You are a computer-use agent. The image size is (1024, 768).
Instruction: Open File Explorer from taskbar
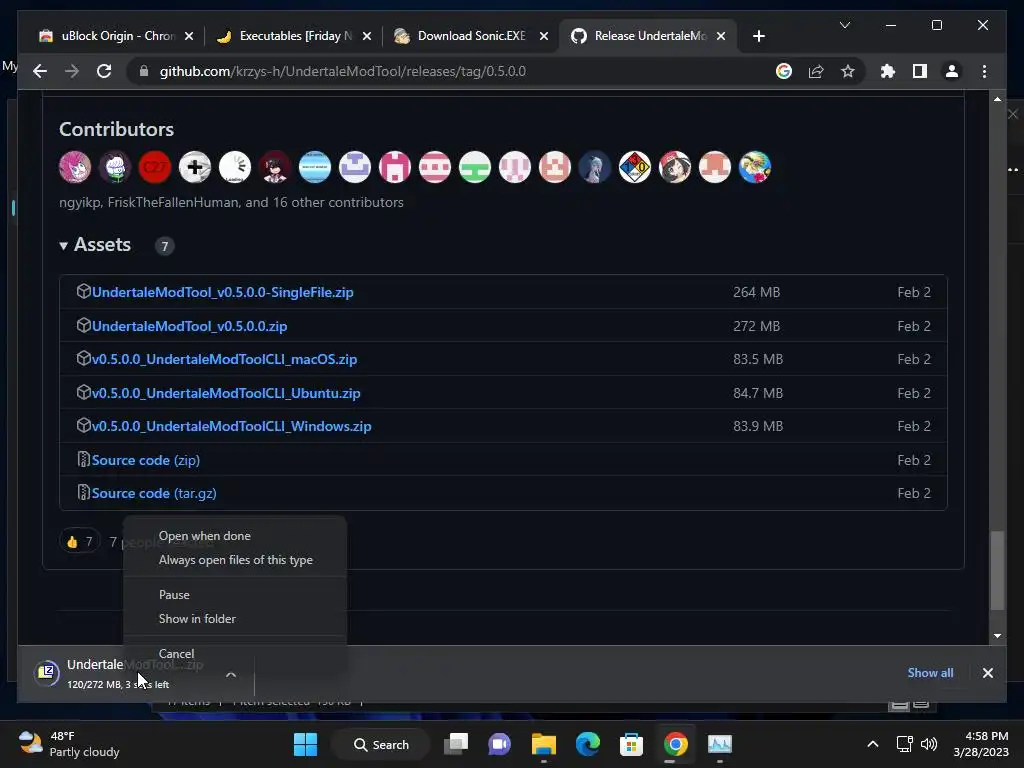543,744
